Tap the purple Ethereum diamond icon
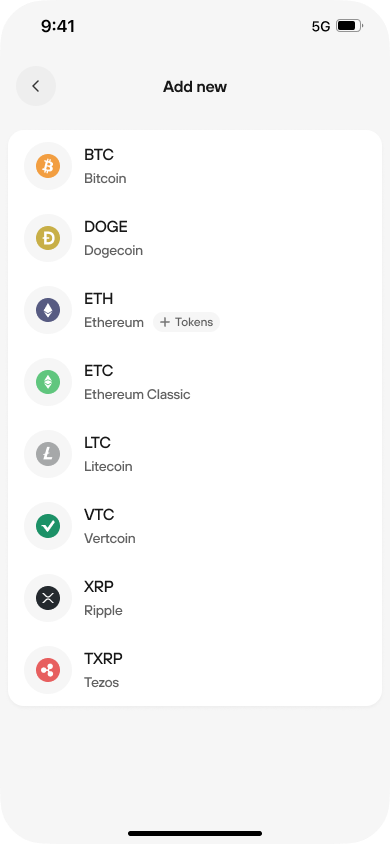The image size is (390, 844). (48, 310)
